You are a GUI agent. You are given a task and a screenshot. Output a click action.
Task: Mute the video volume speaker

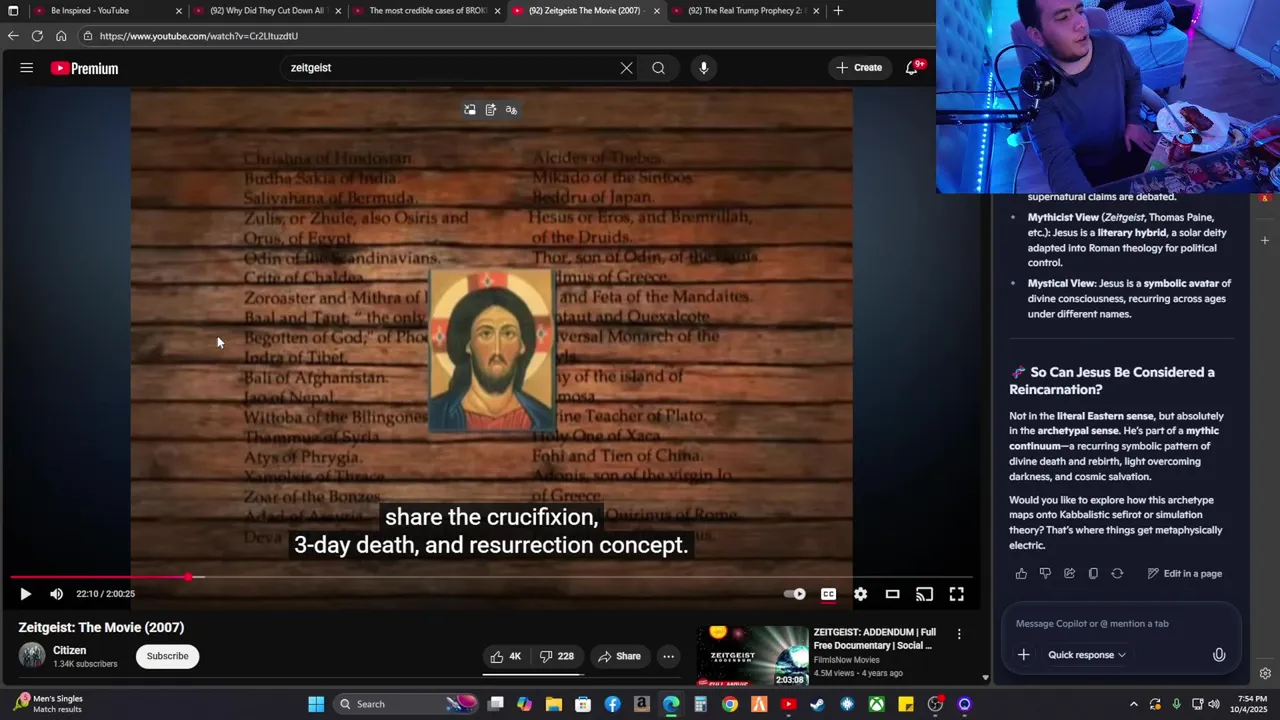(x=57, y=594)
